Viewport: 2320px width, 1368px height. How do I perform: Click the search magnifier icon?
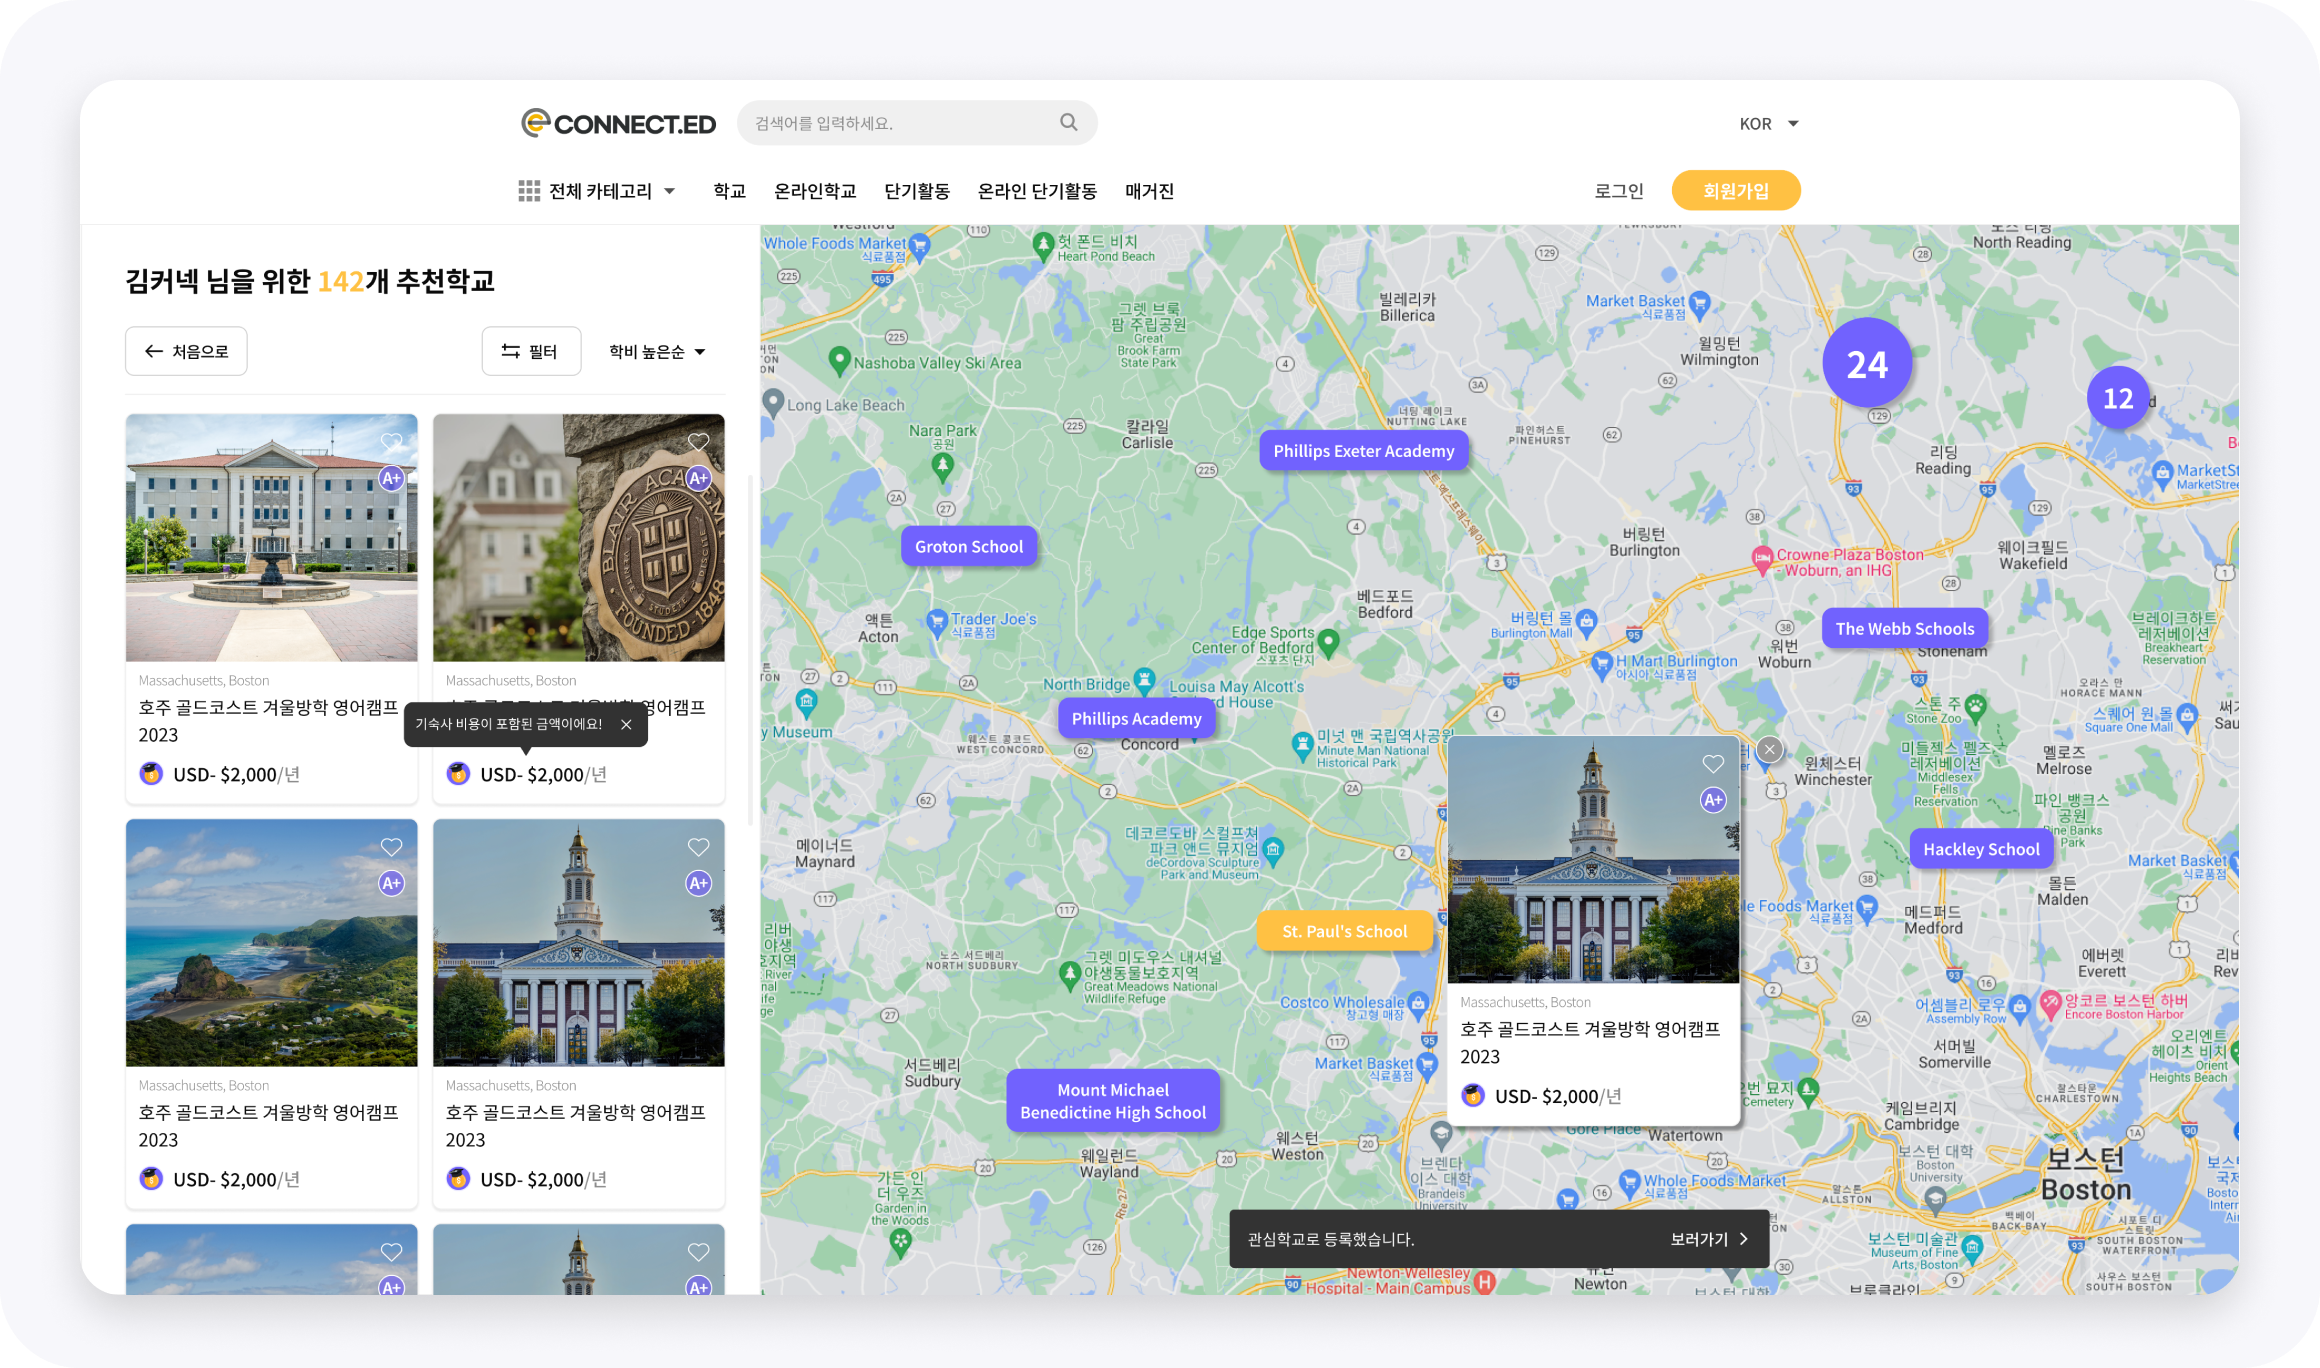(x=1068, y=122)
